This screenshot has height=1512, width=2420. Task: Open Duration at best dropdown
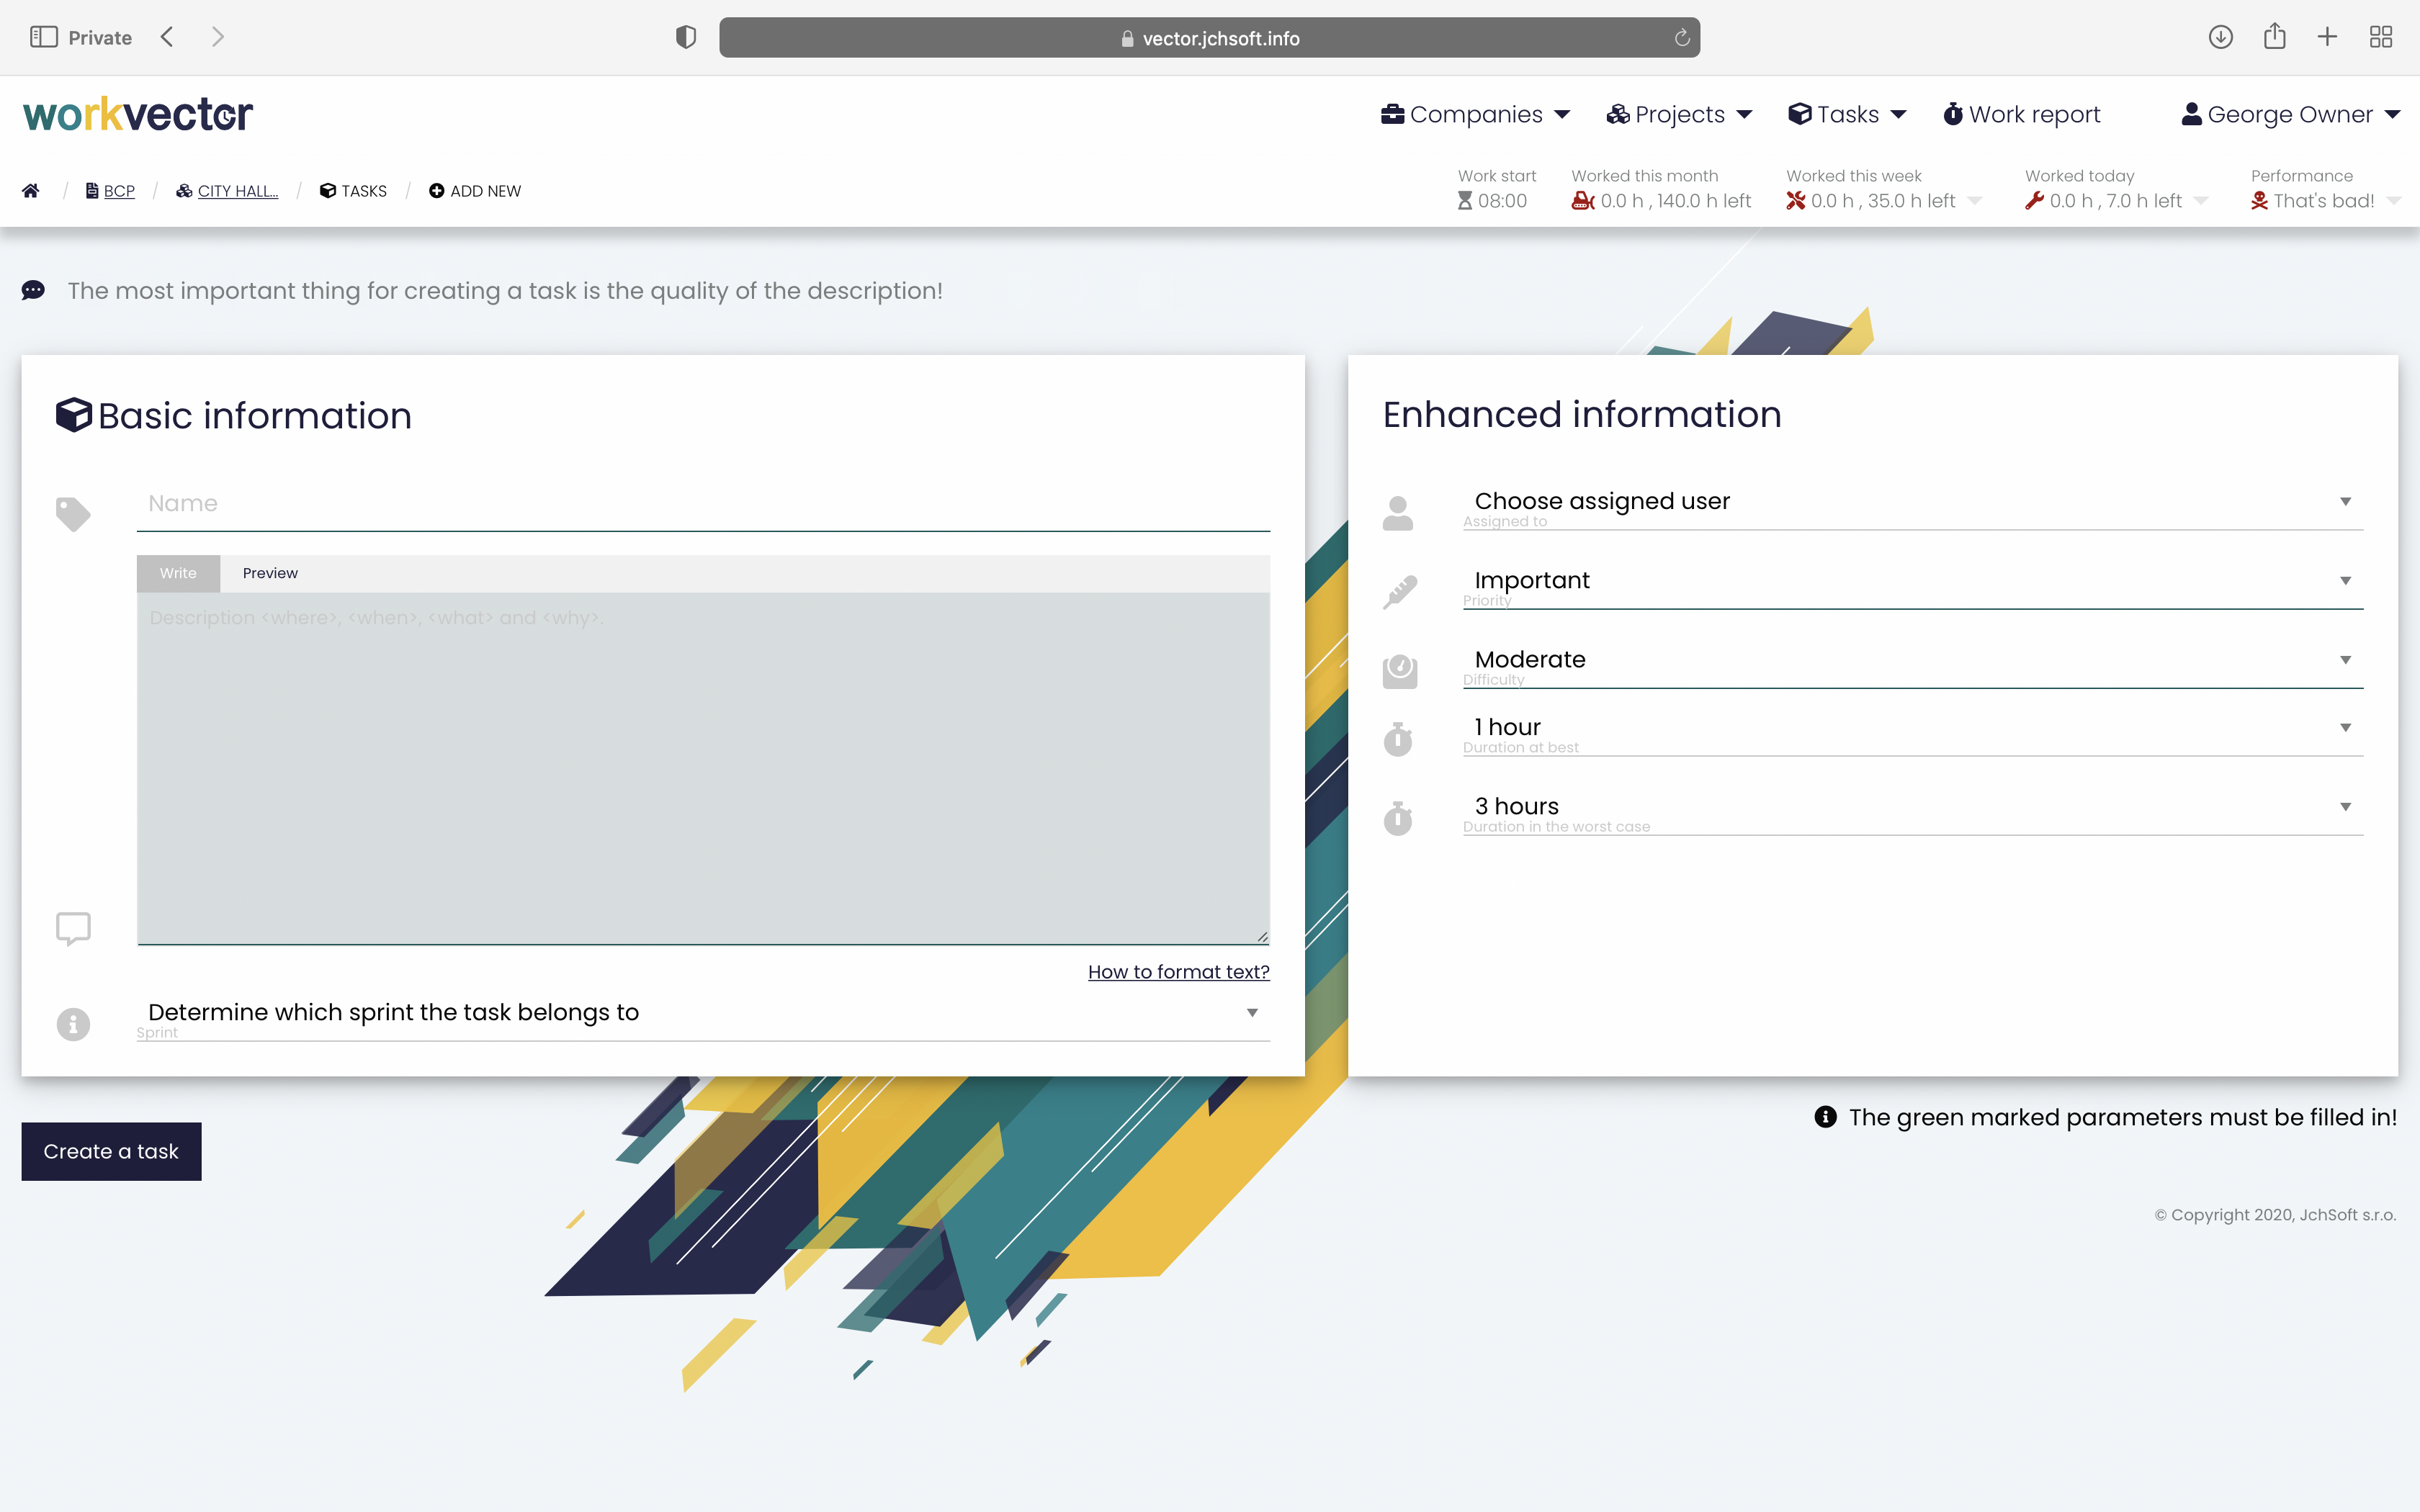click(1913, 729)
